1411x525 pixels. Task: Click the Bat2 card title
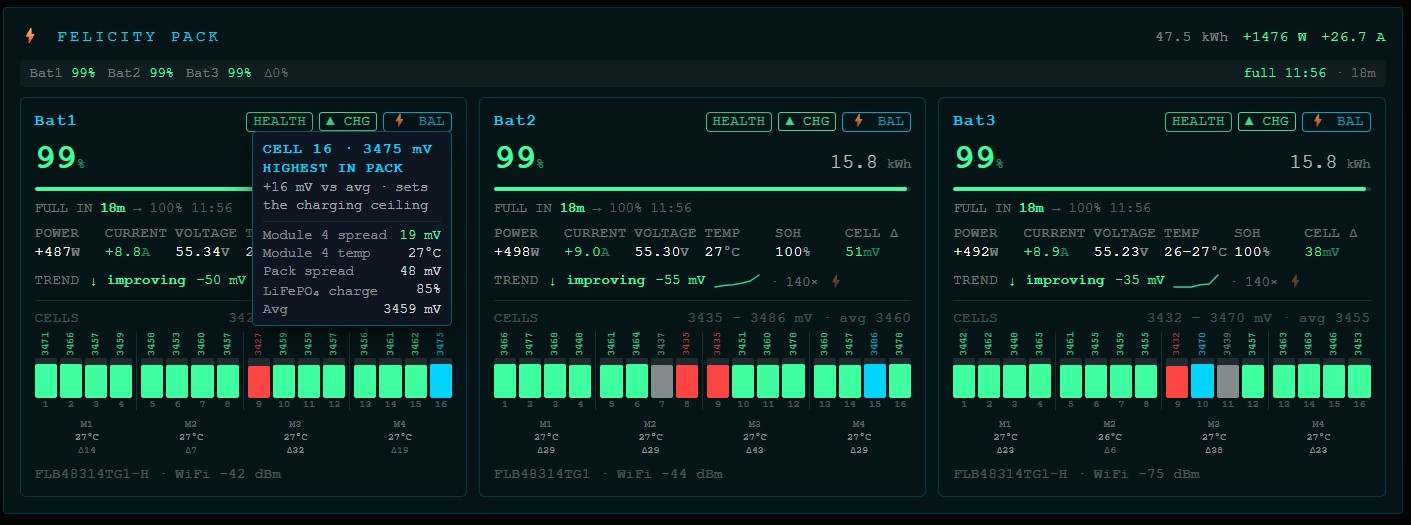[514, 121]
